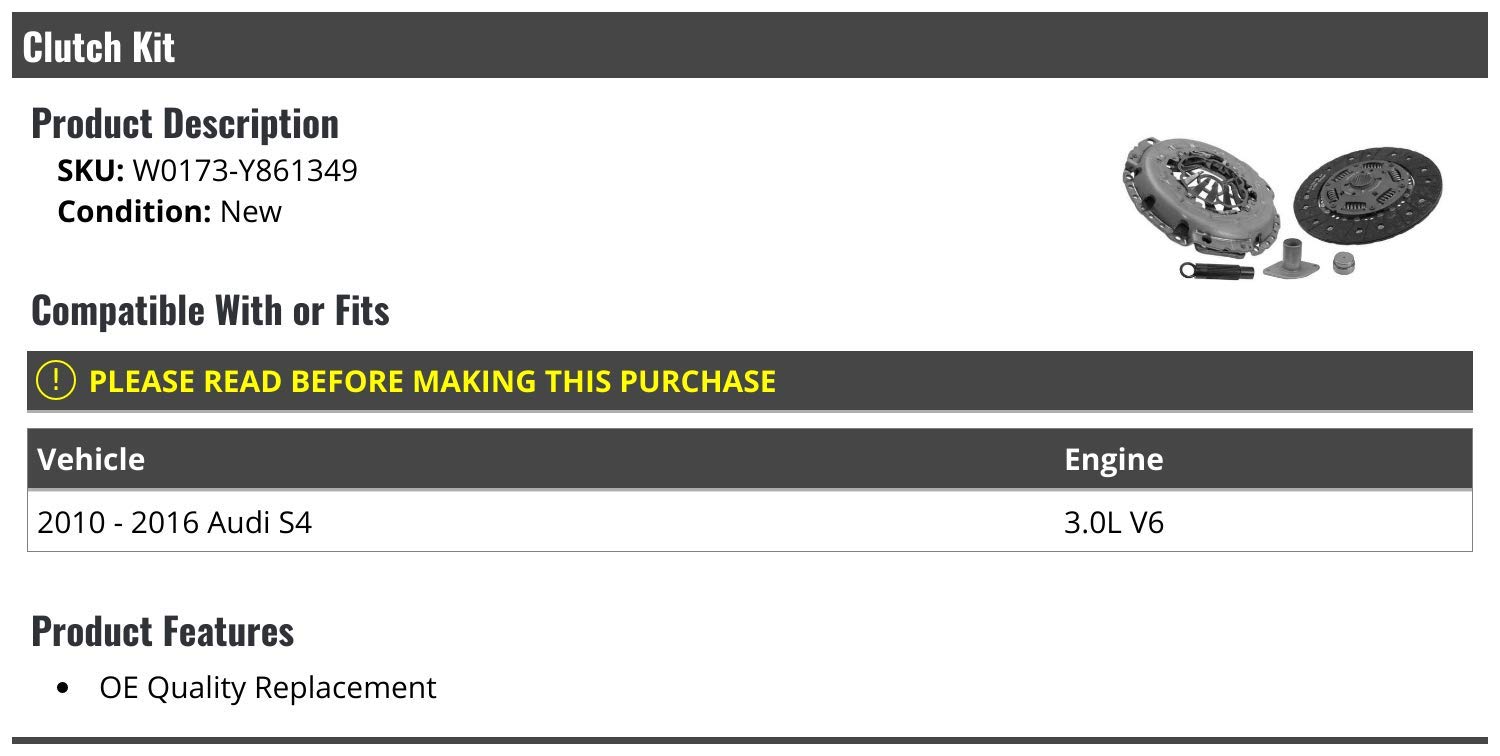Select the SKU number W0173-Y861349

[x=245, y=171]
